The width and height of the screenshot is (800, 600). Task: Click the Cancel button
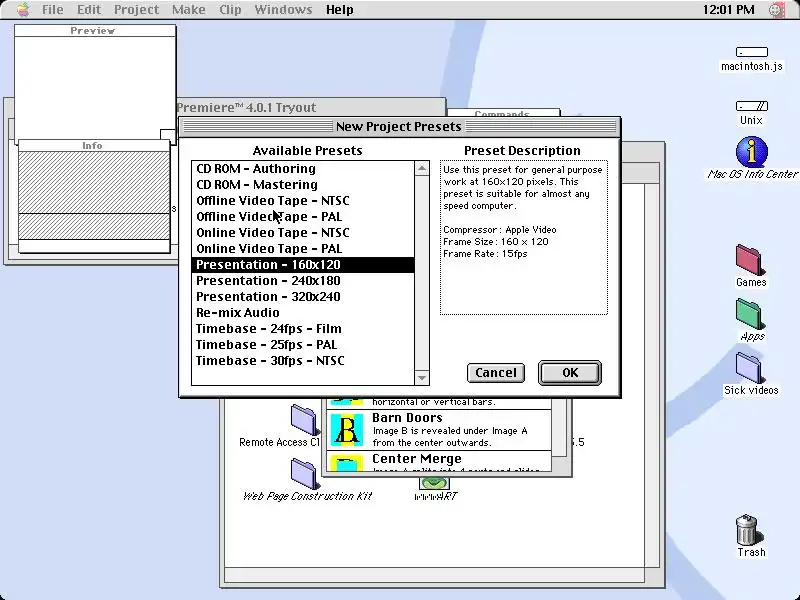(496, 373)
